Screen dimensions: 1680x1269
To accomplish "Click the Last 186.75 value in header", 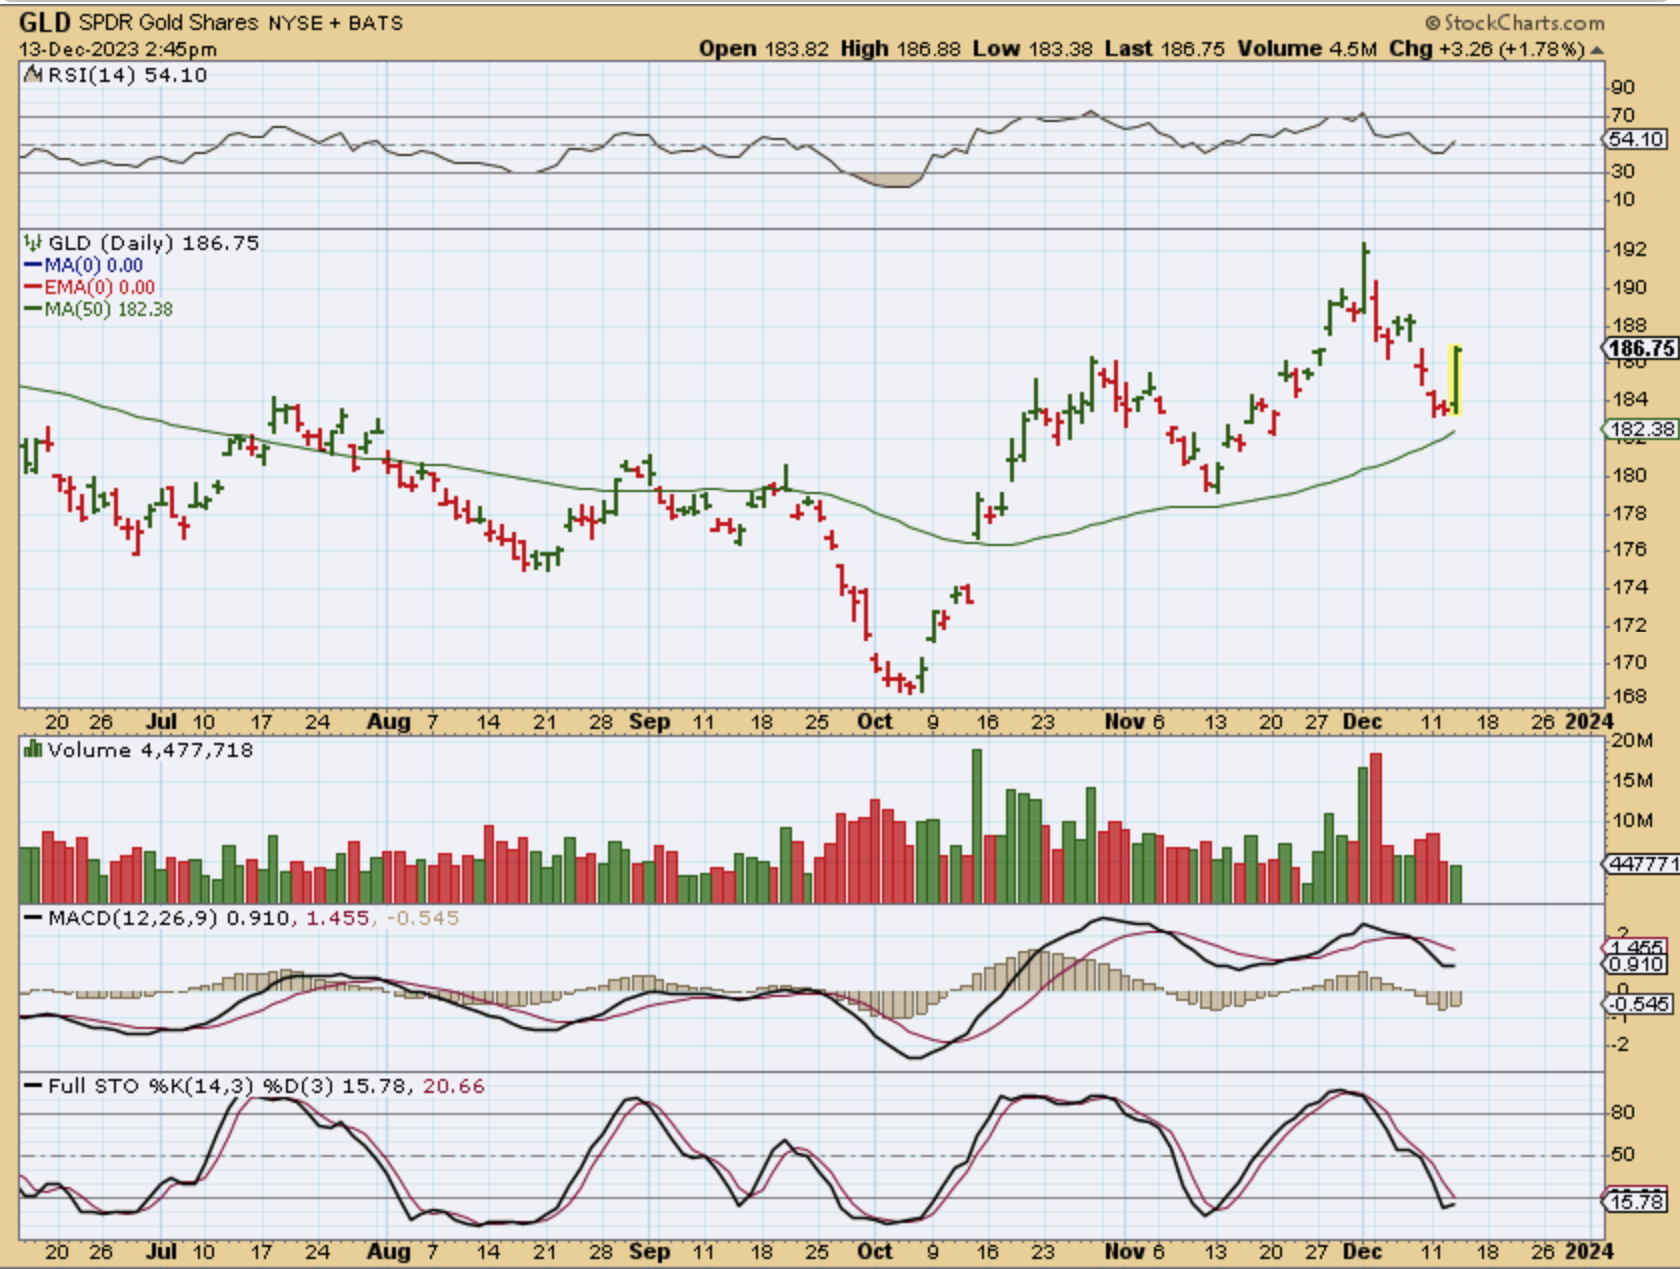I will point(1165,49).
